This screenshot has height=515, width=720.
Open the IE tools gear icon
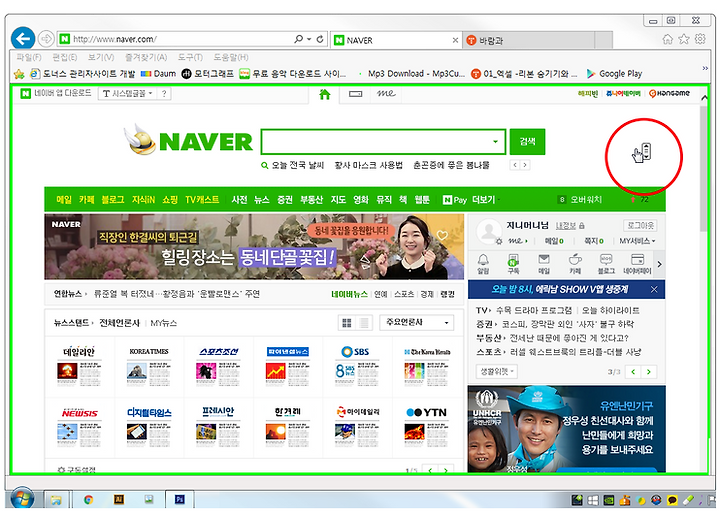coord(700,39)
